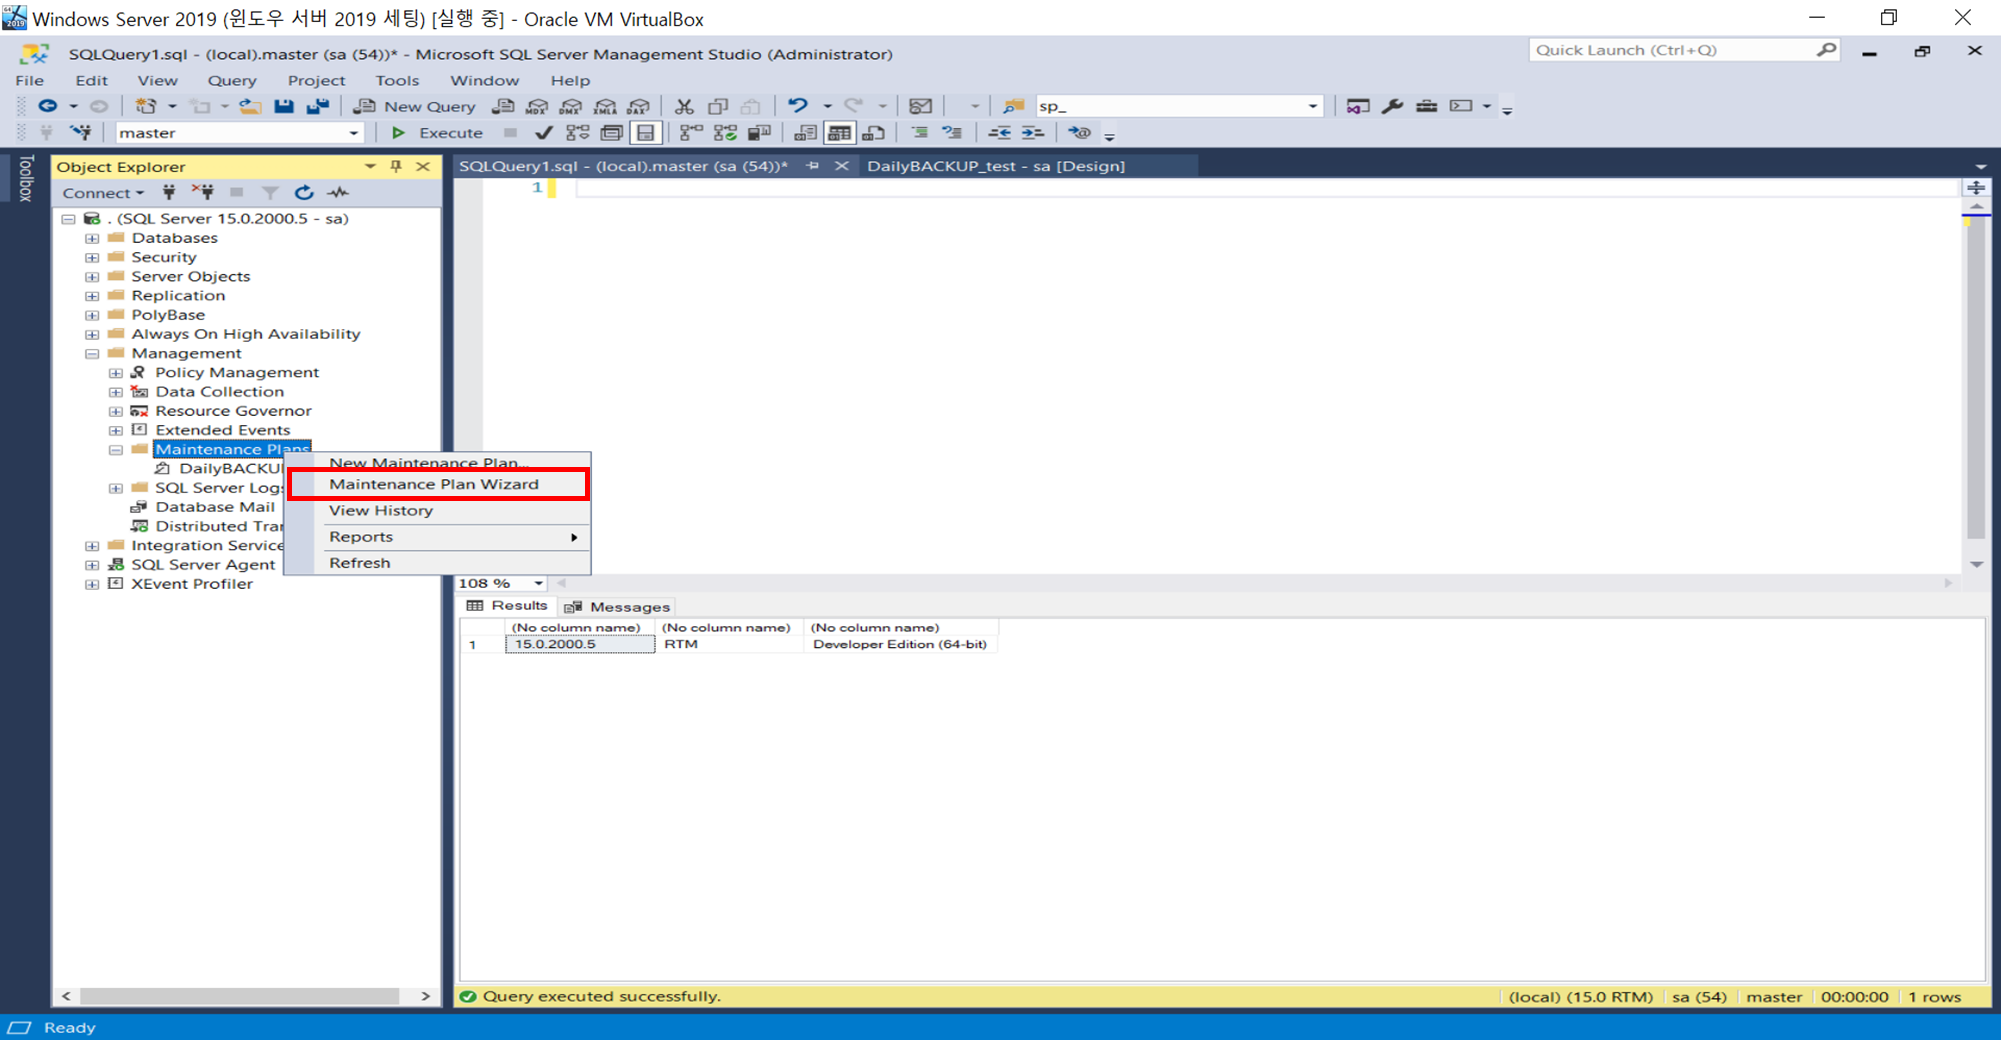The height and width of the screenshot is (1040, 2001).
Task: Open the sp_ find combo box dropdown
Action: point(1312,106)
